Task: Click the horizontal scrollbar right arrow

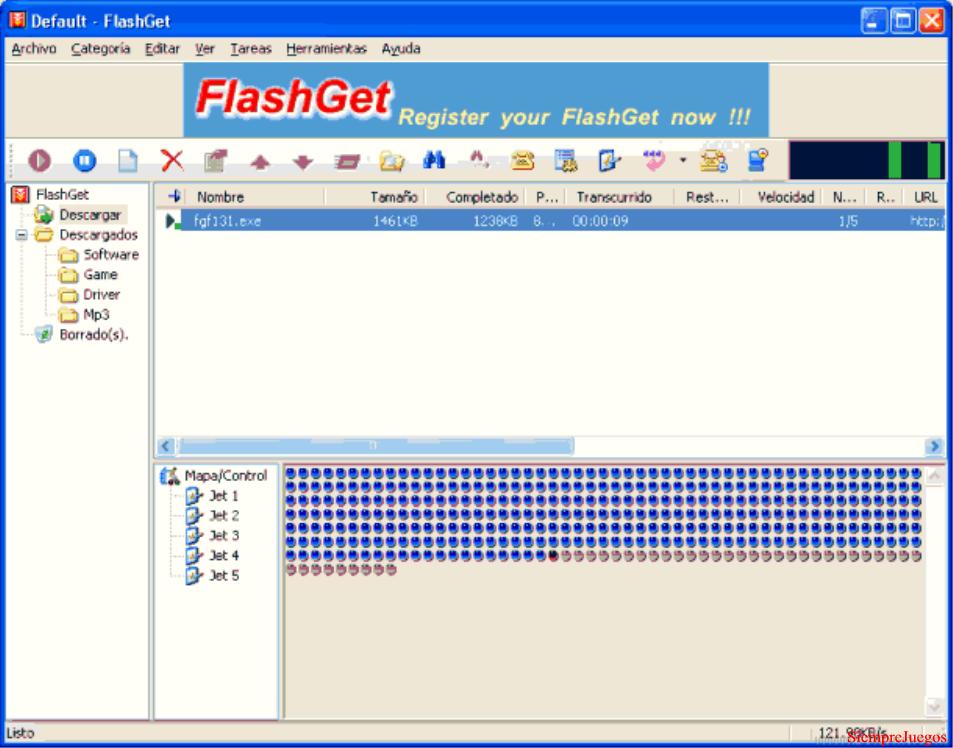Action: click(x=935, y=447)
